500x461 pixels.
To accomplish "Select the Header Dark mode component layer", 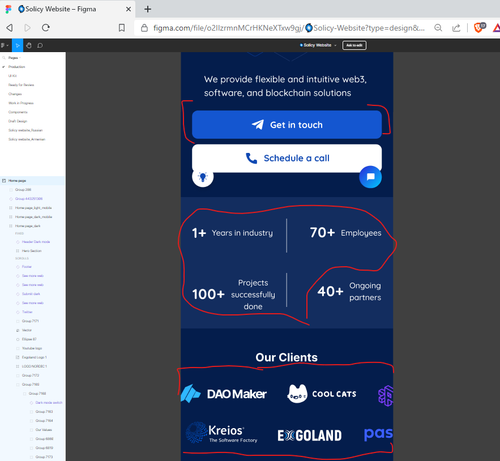I will [x=36, y=242].
